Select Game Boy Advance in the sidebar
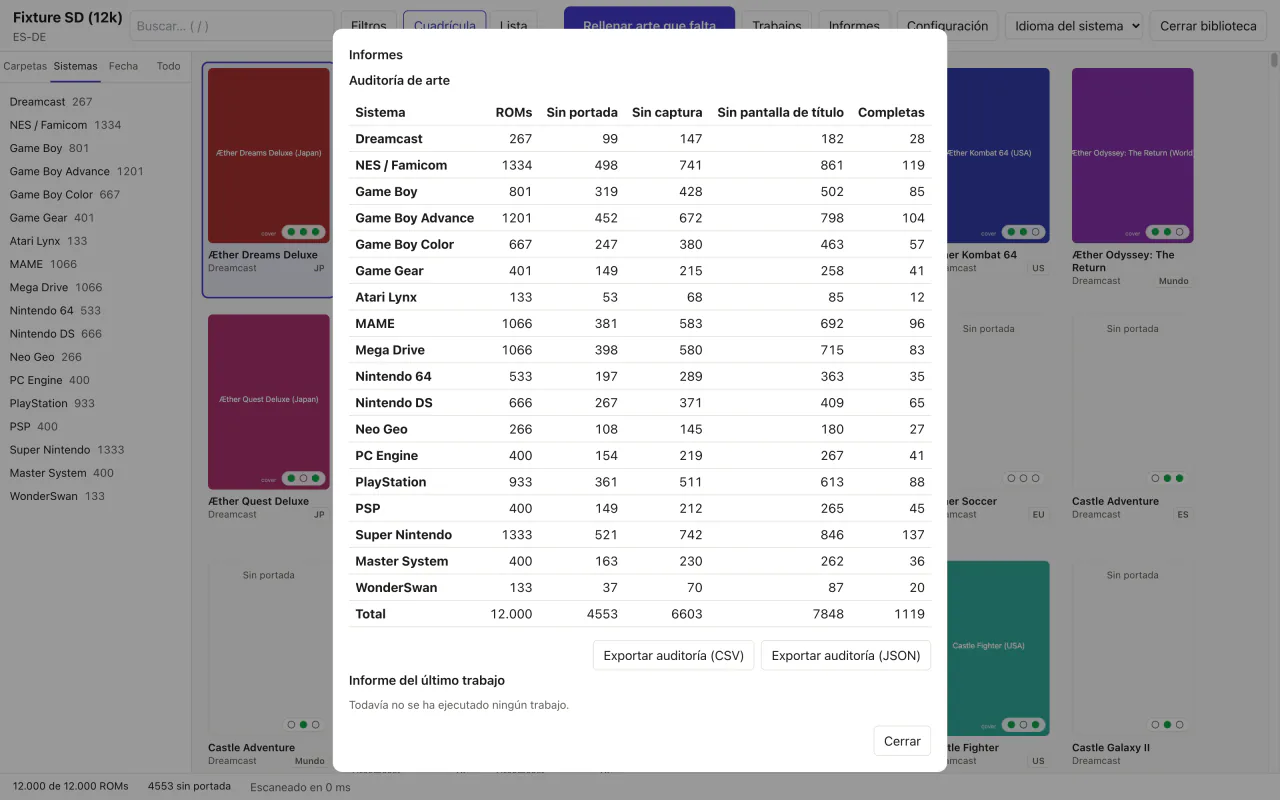The width and height of the screenshot is (1280, 800). tap(95, 171)
